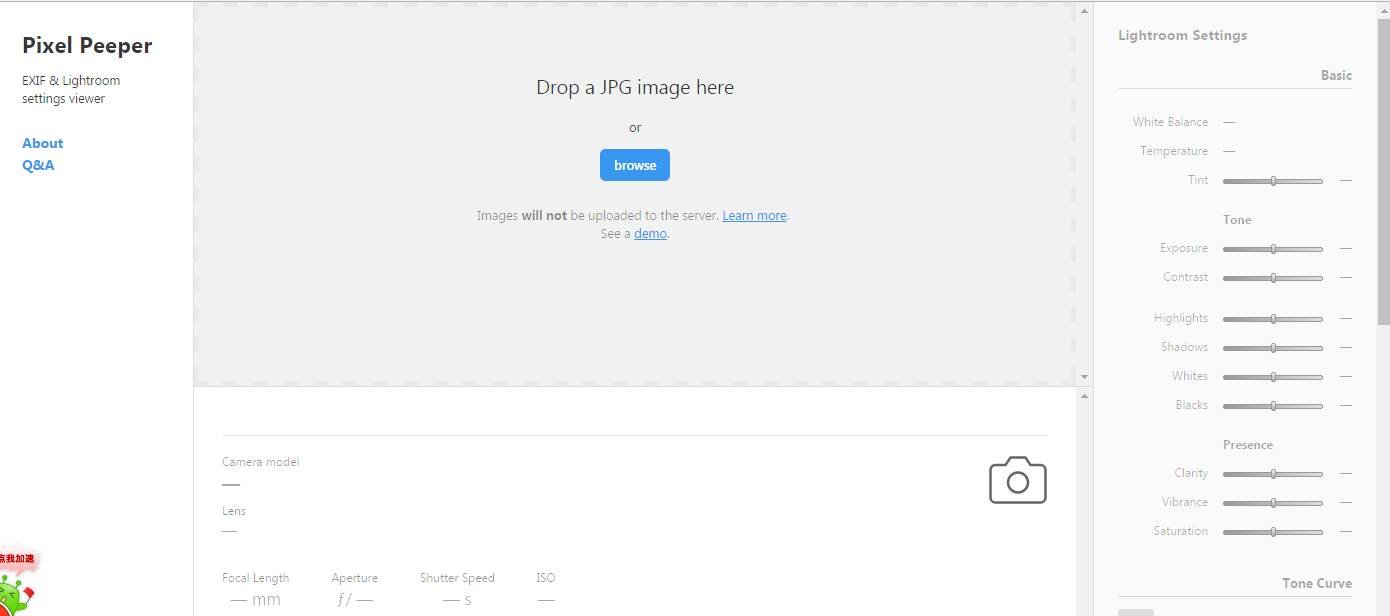Click the 'Lens' label
The width and height of the screenshot is (1390, 616).
pyautogui.click(x=233, y=511)
